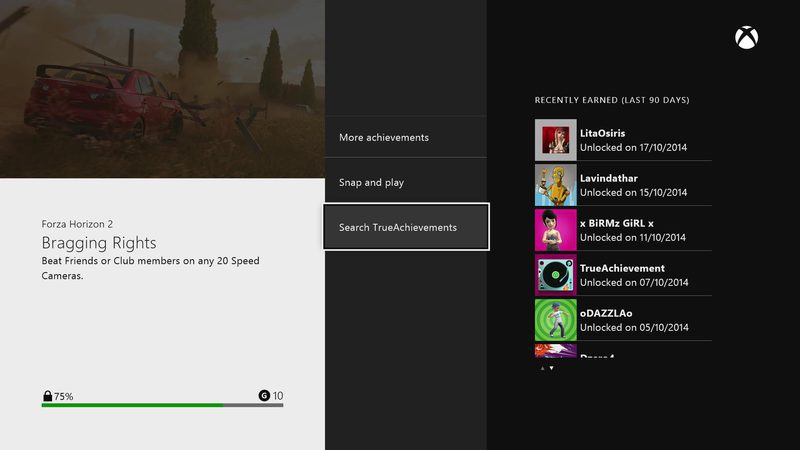
Task: Select Search TrueAchievements
Action: [406, 227]
